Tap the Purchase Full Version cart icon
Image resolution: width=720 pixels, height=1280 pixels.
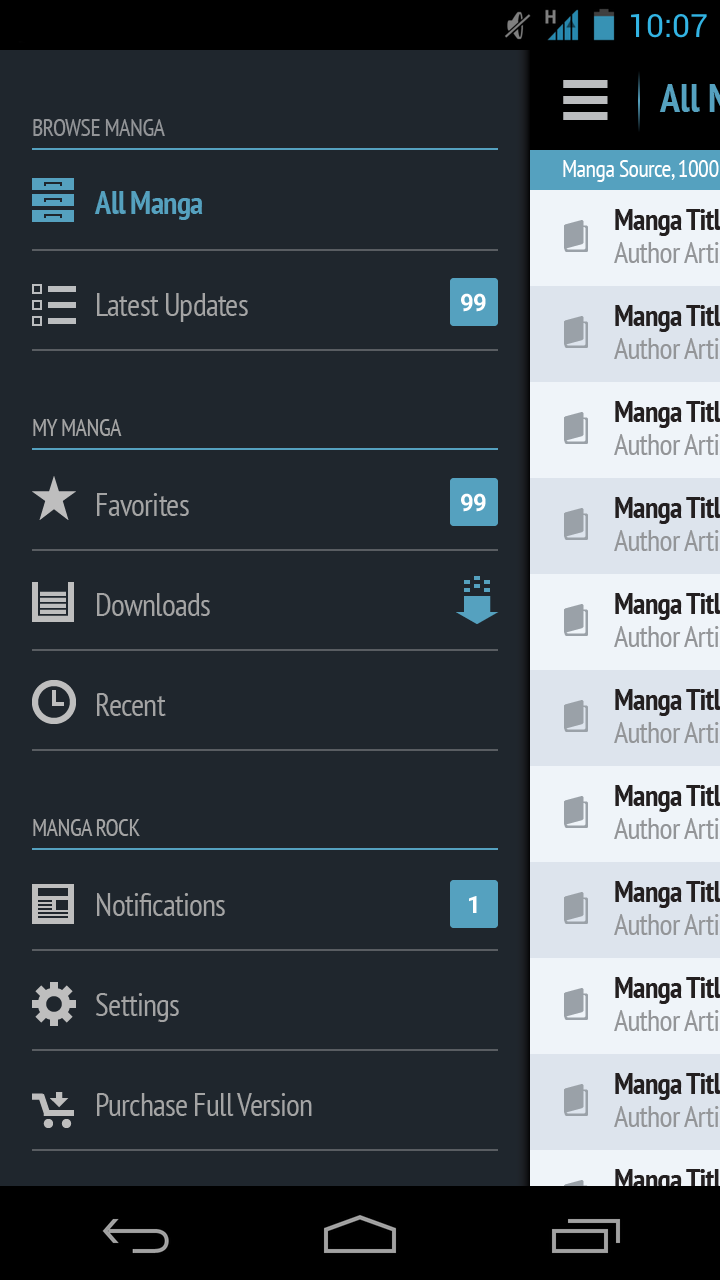pyautogui.click(x=53, y=1107)
